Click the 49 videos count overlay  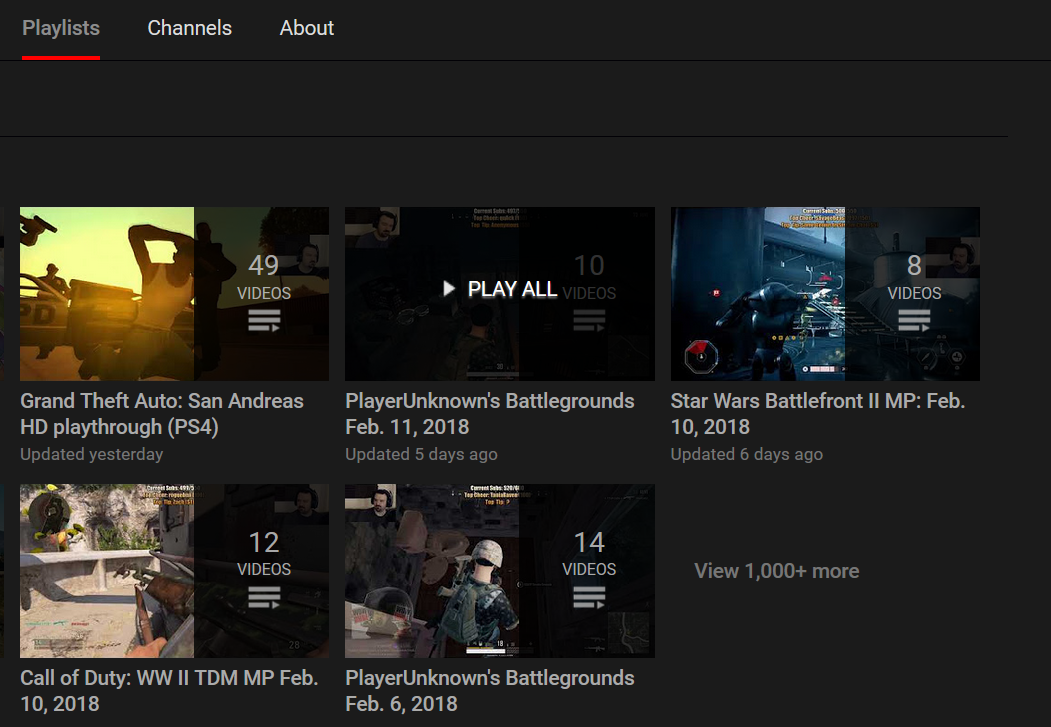coord(264,277)
